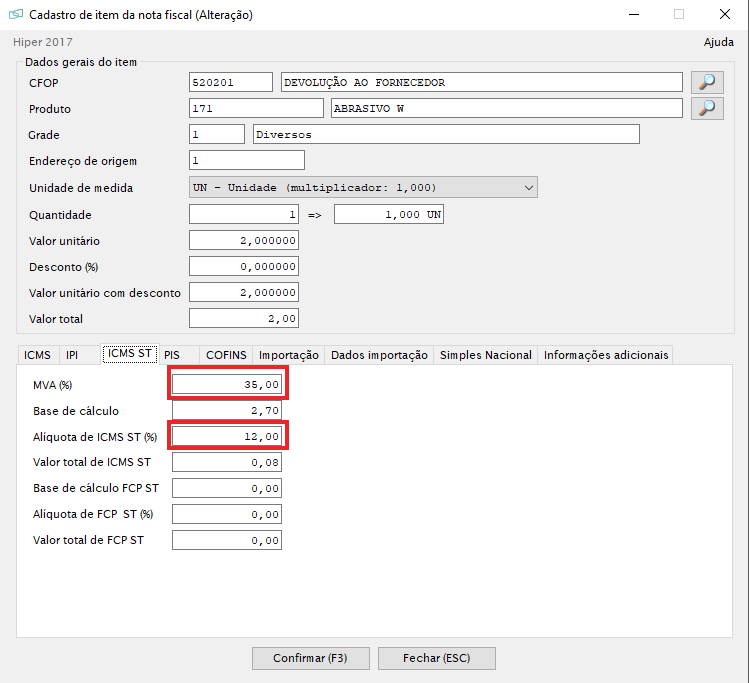Screen dimensions: 749x683
Task: Select the PIS tab
Action: pyautogui.click(x=173, y=355)
